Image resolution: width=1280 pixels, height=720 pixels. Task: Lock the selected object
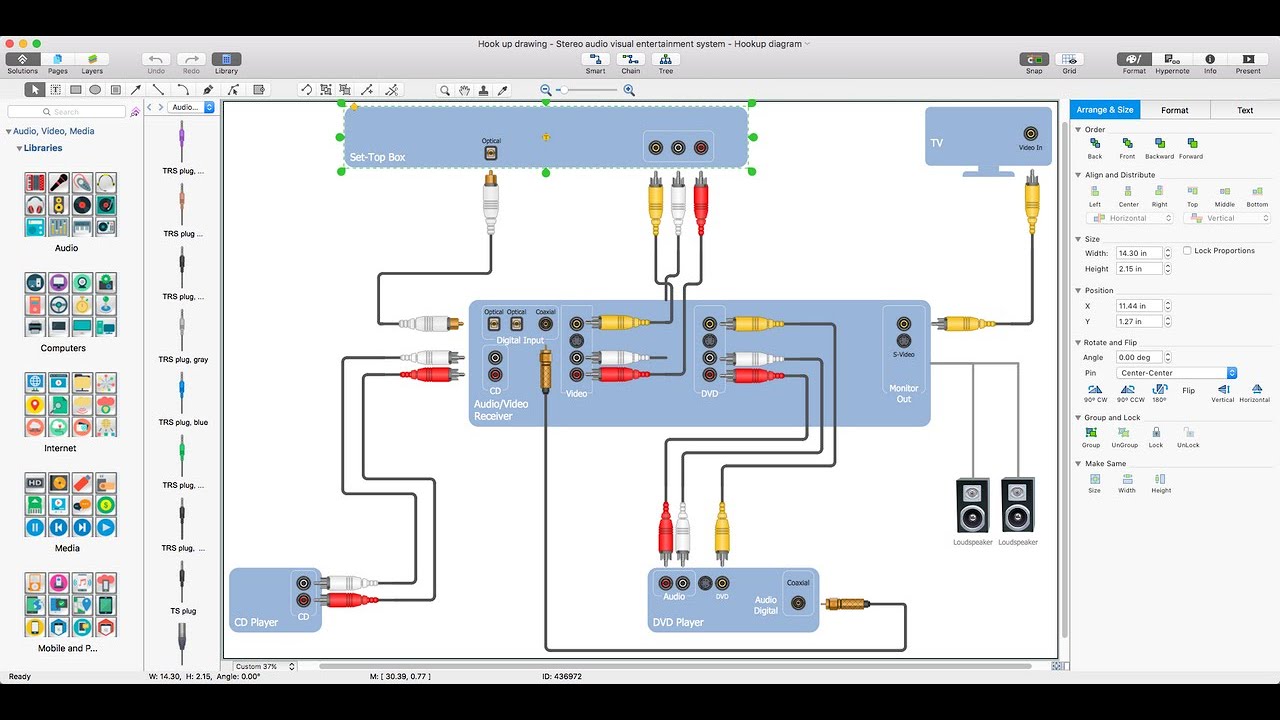[x=1156, y=437]
